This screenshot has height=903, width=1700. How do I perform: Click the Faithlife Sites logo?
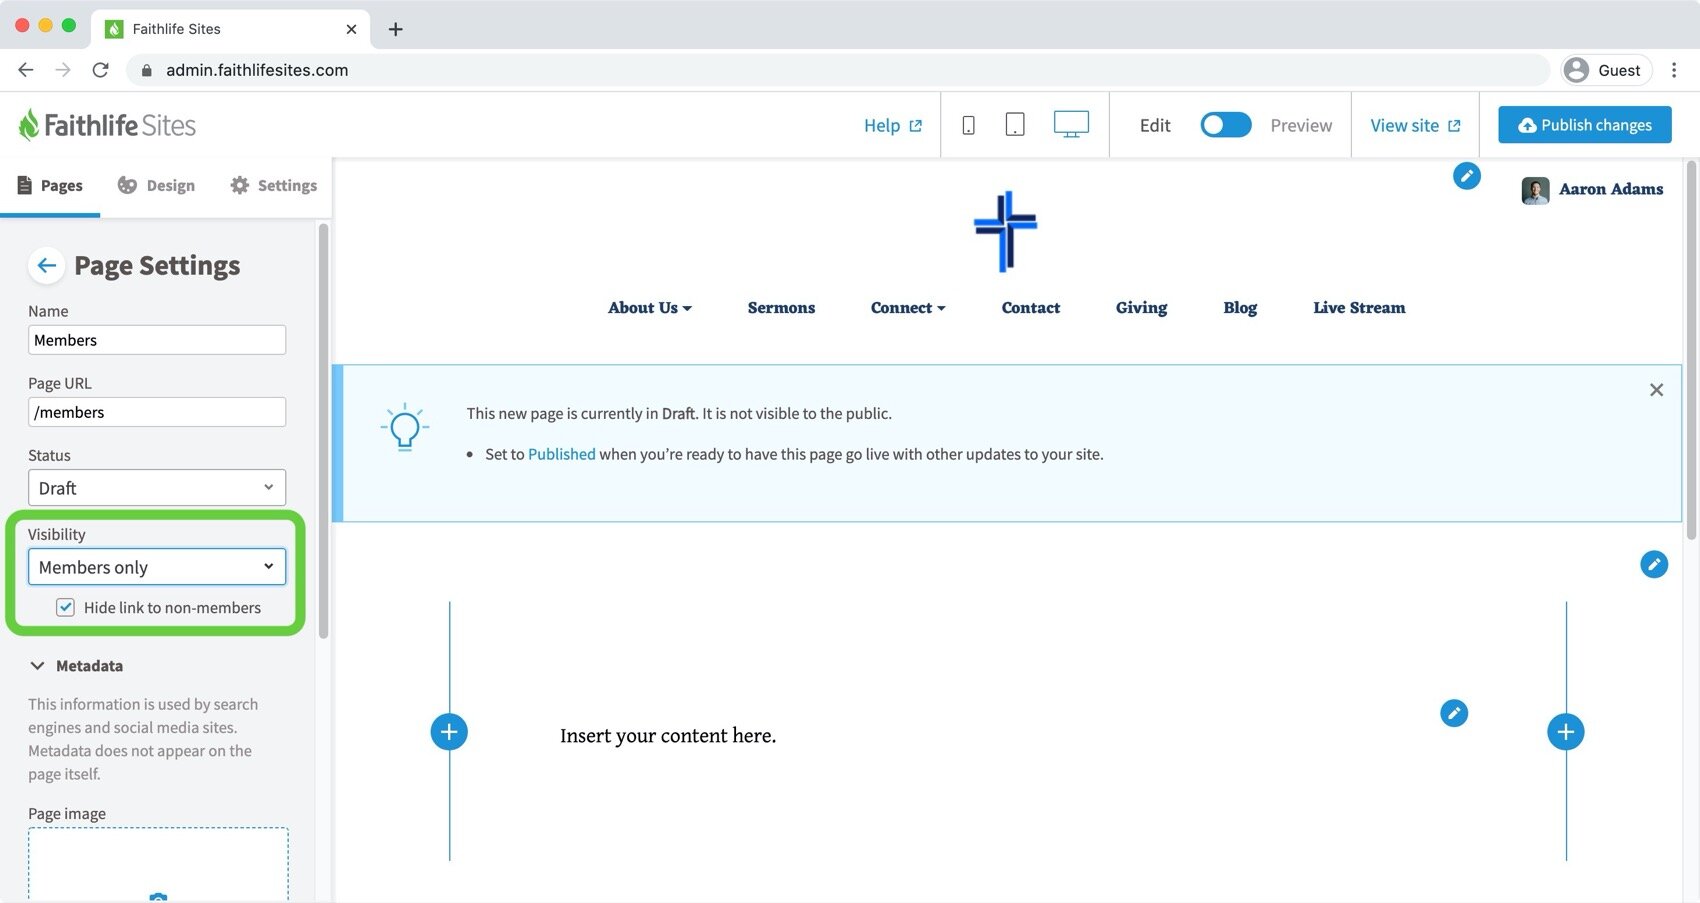pos(107,125)
